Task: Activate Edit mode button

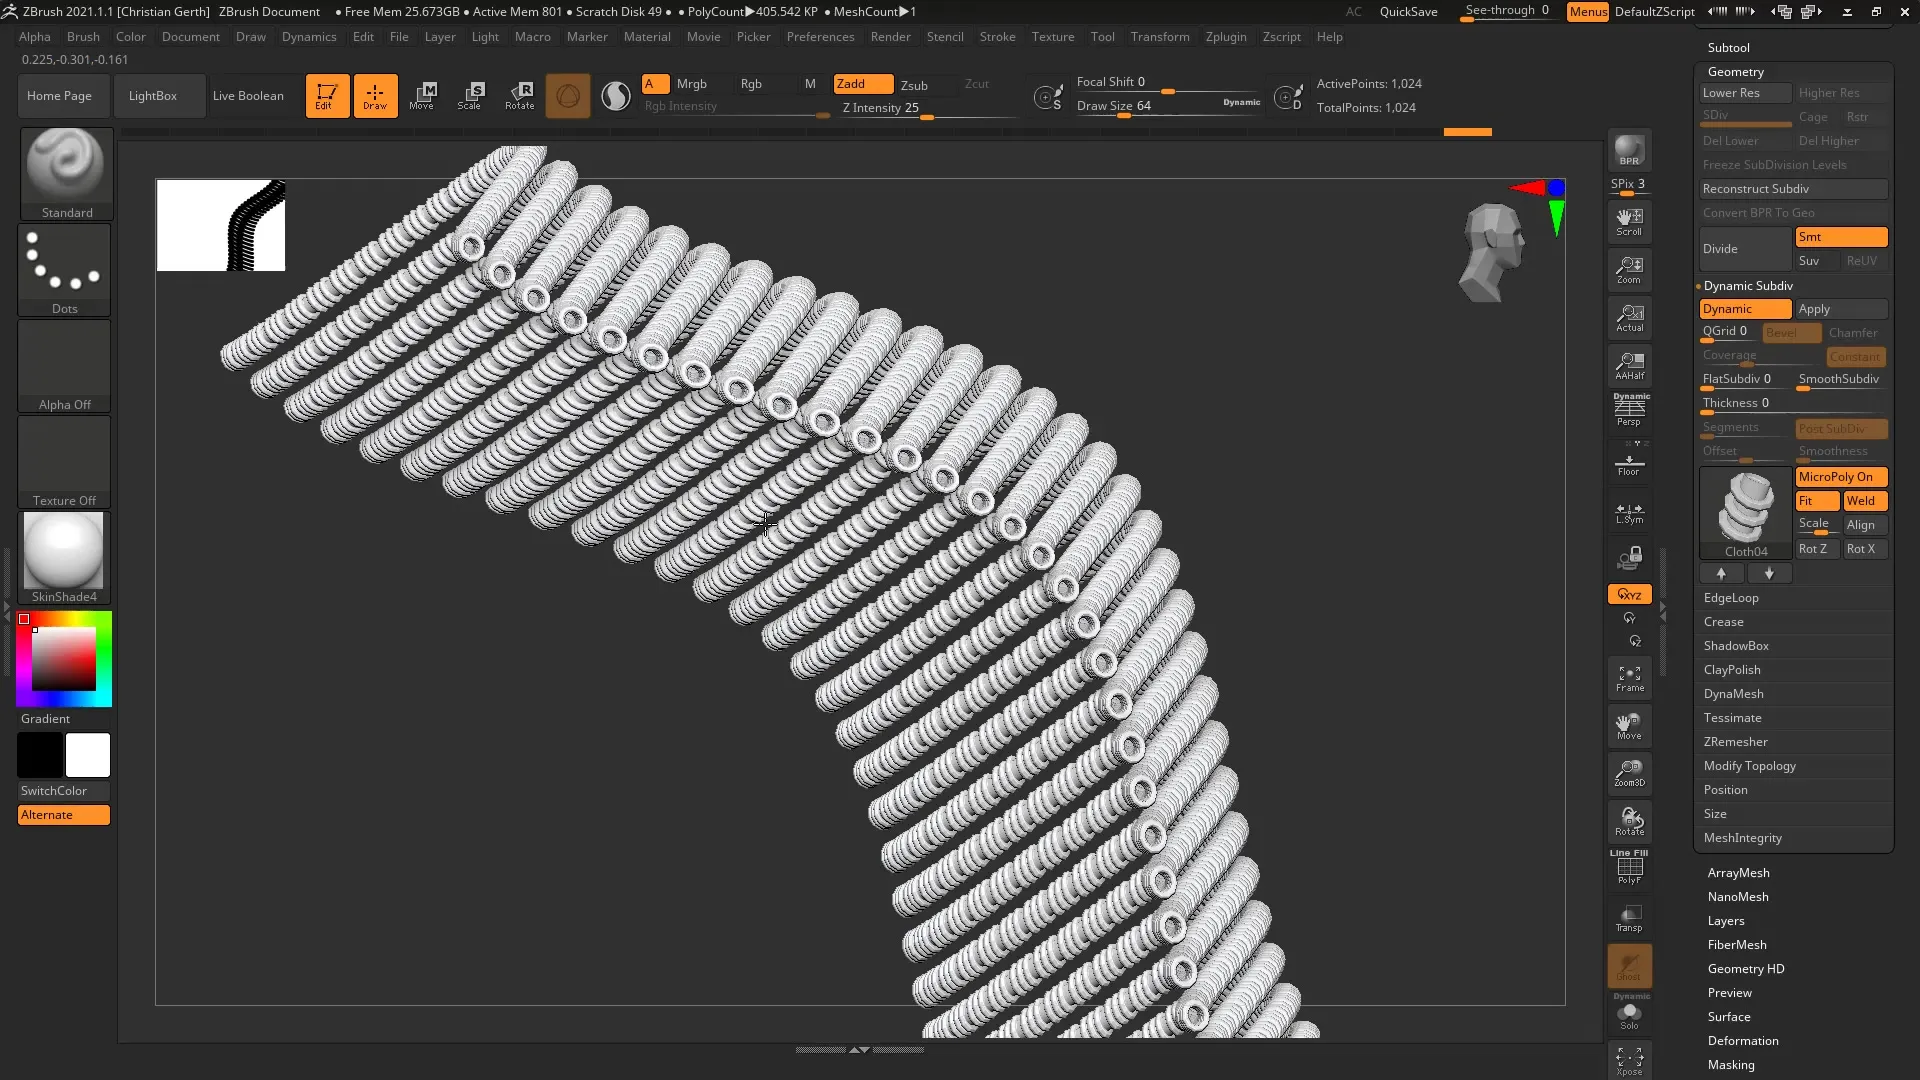Action: [327, 96]
